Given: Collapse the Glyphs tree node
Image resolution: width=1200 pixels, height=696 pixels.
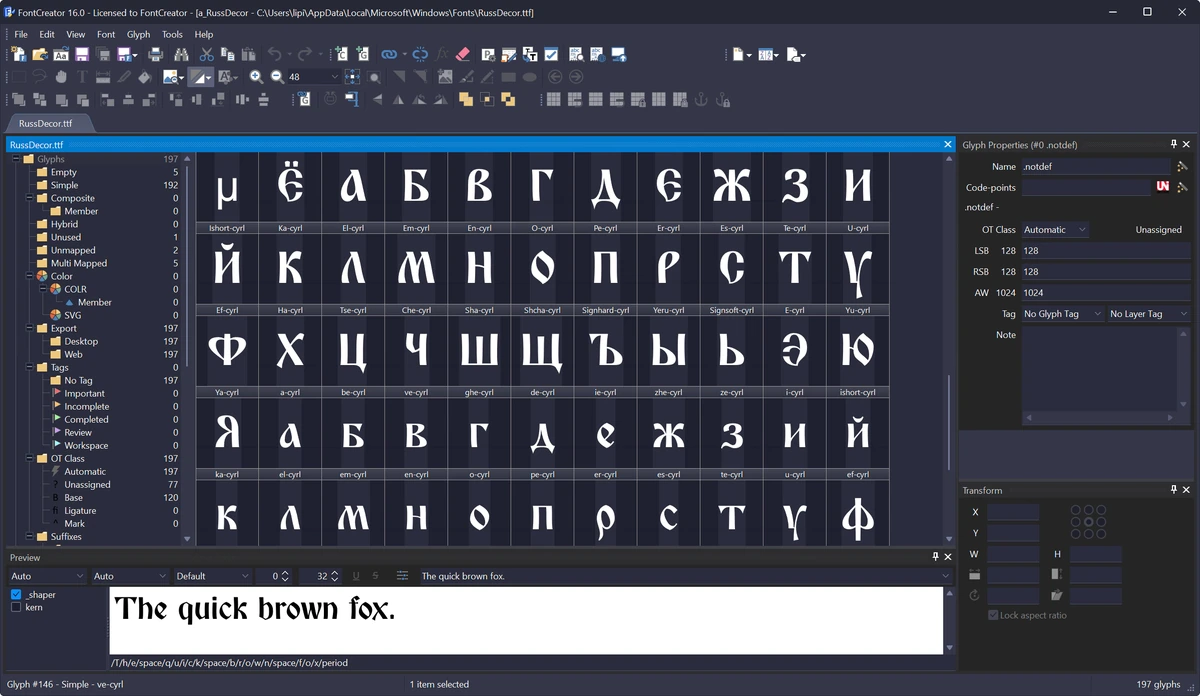Looking at the screenshot, I should click(x=16, y=159).
